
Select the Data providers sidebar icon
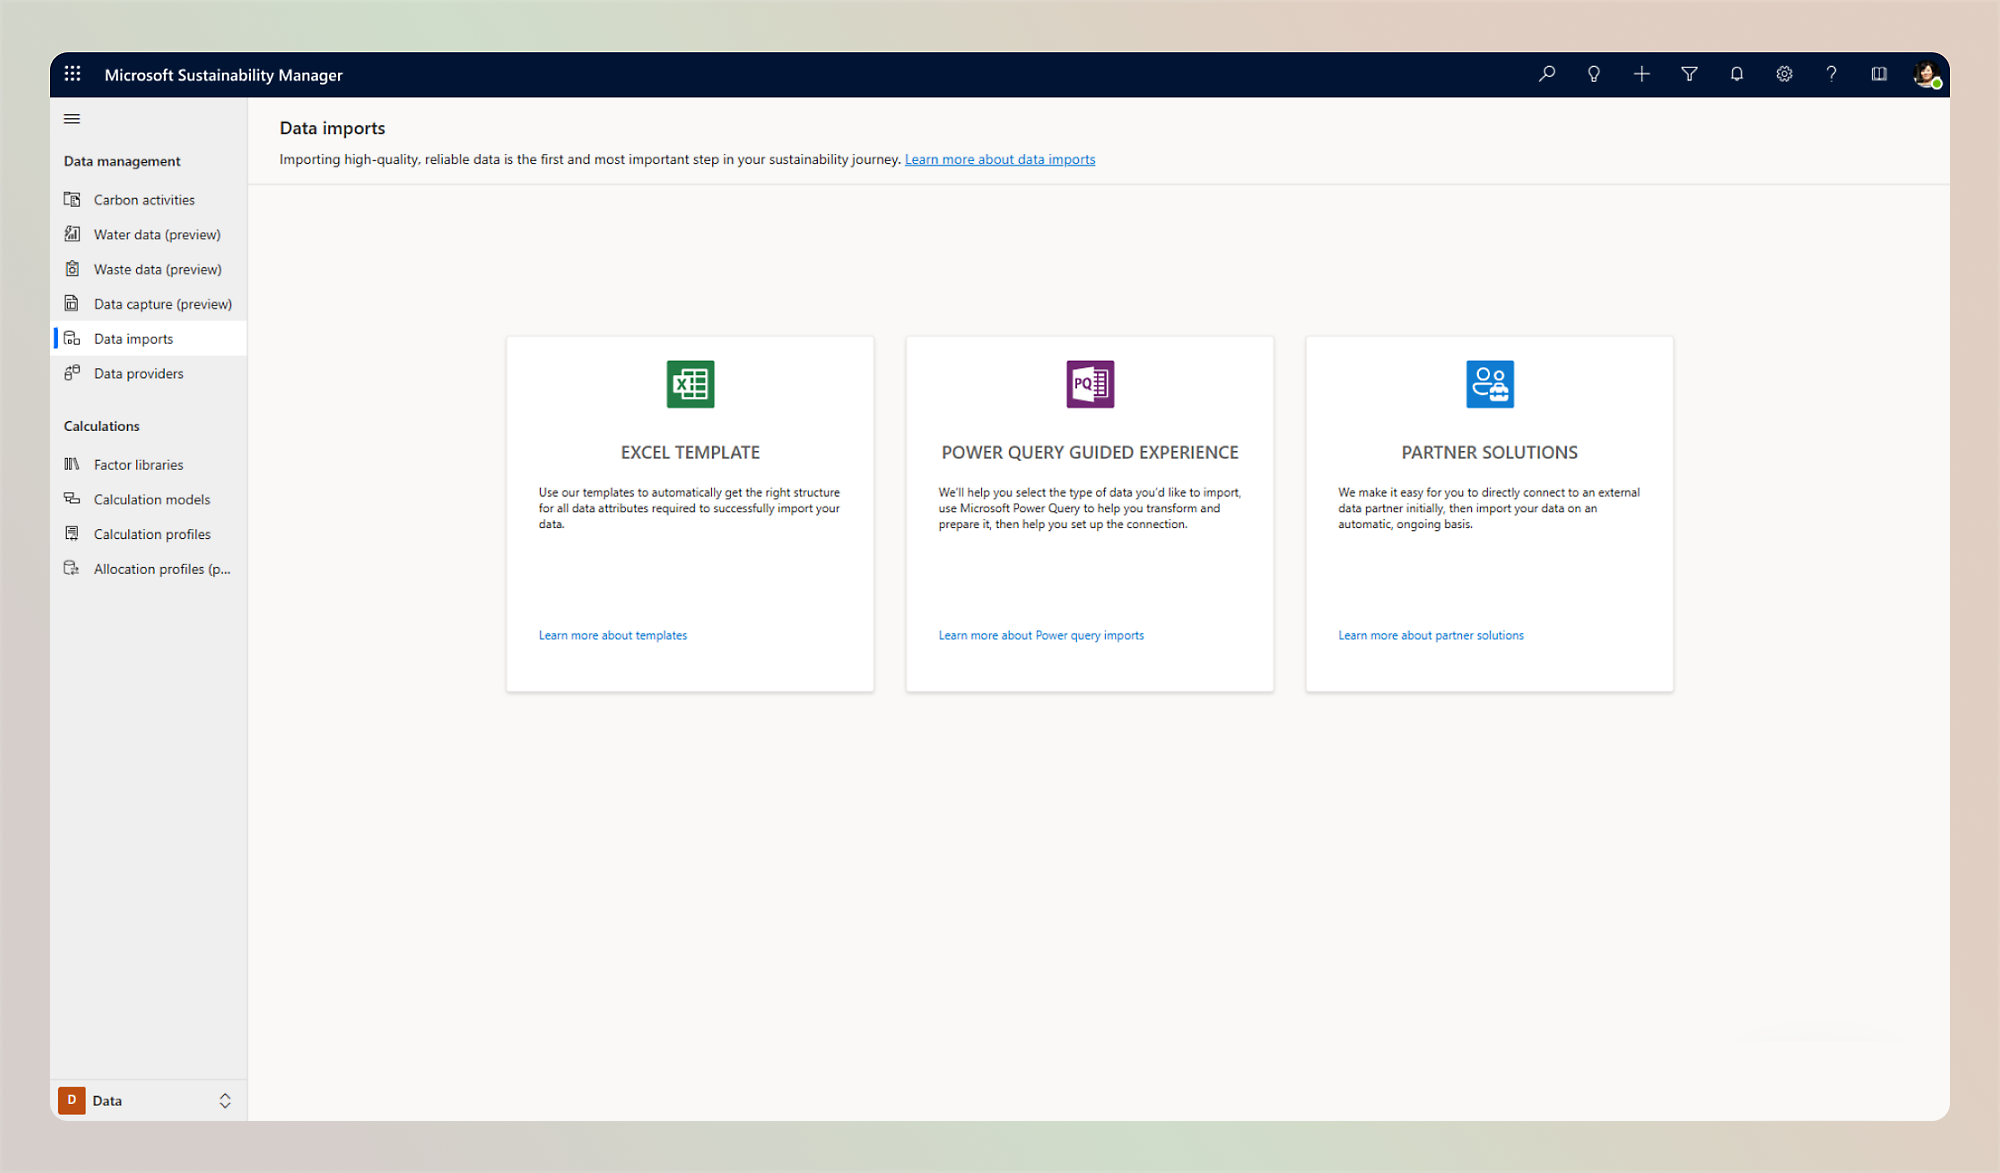point(74,373)
